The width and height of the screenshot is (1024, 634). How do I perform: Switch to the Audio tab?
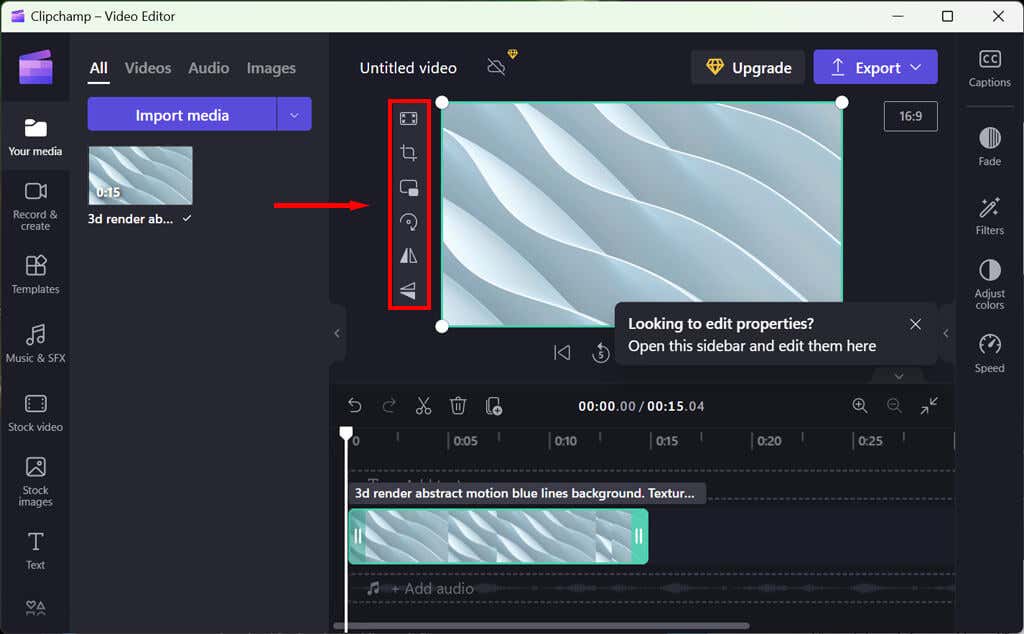208,68
